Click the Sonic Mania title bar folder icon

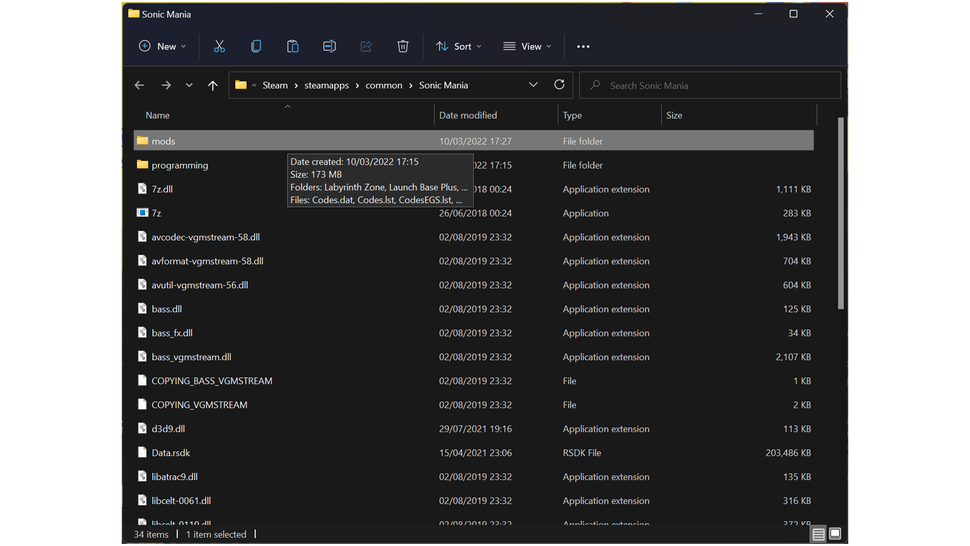coord(134,13)
